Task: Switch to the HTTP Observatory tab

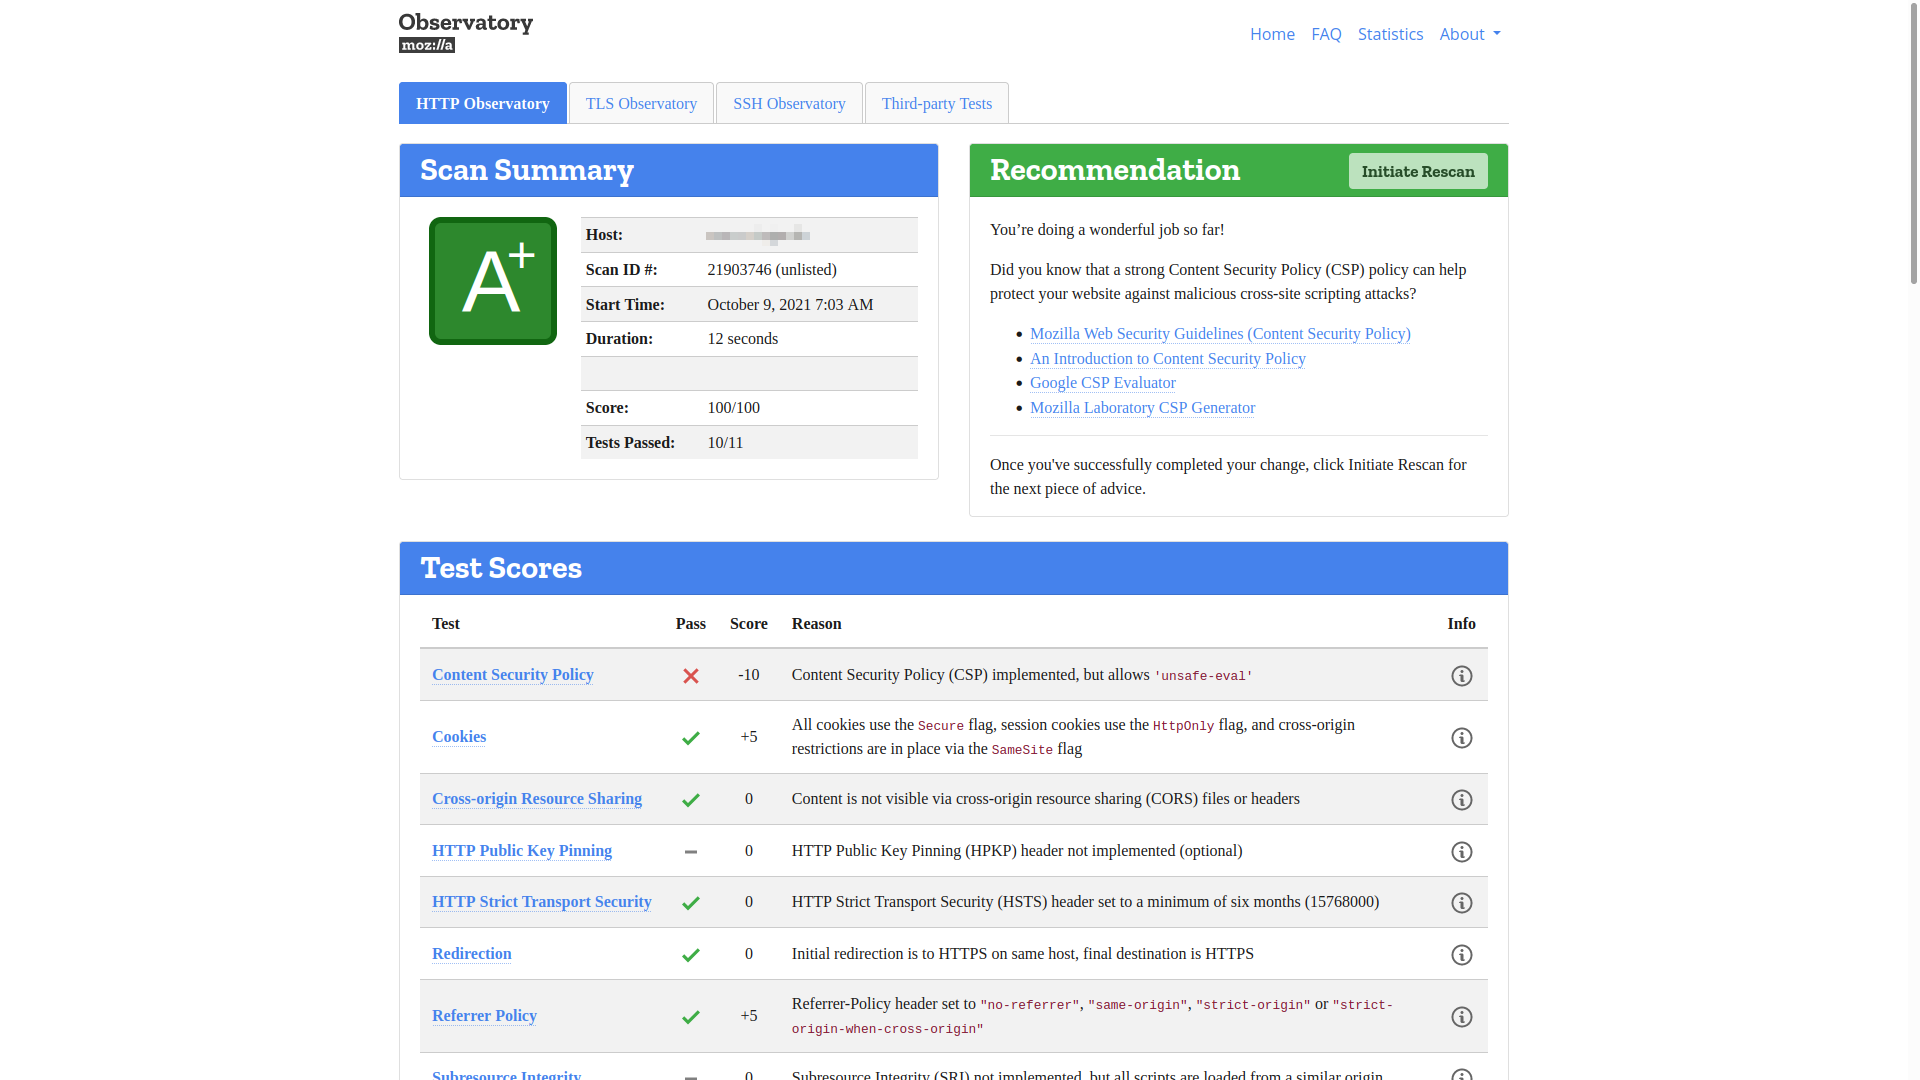Action: click(x=483, y=103)
